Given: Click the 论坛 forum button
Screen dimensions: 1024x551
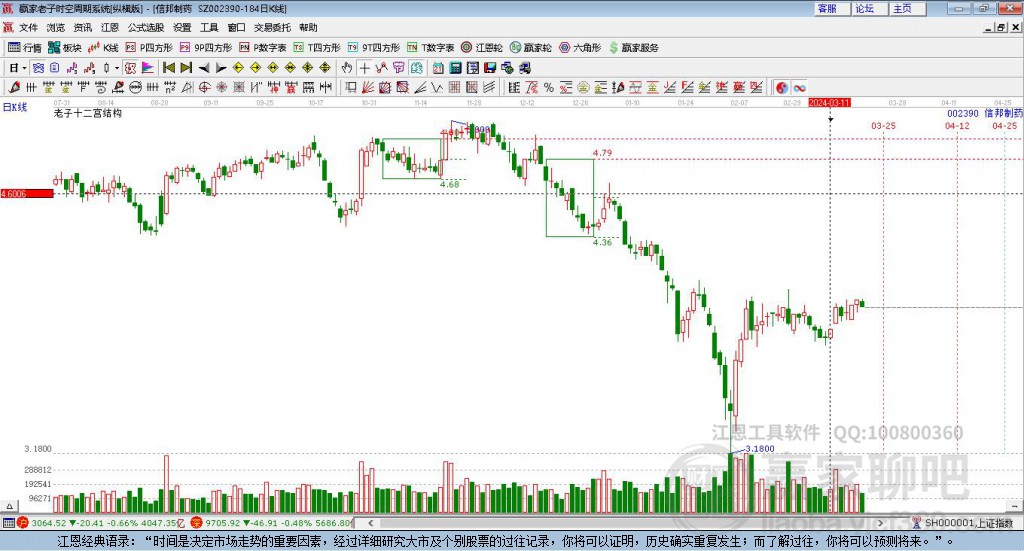Looking at the screenshot, I should point(870,8).
